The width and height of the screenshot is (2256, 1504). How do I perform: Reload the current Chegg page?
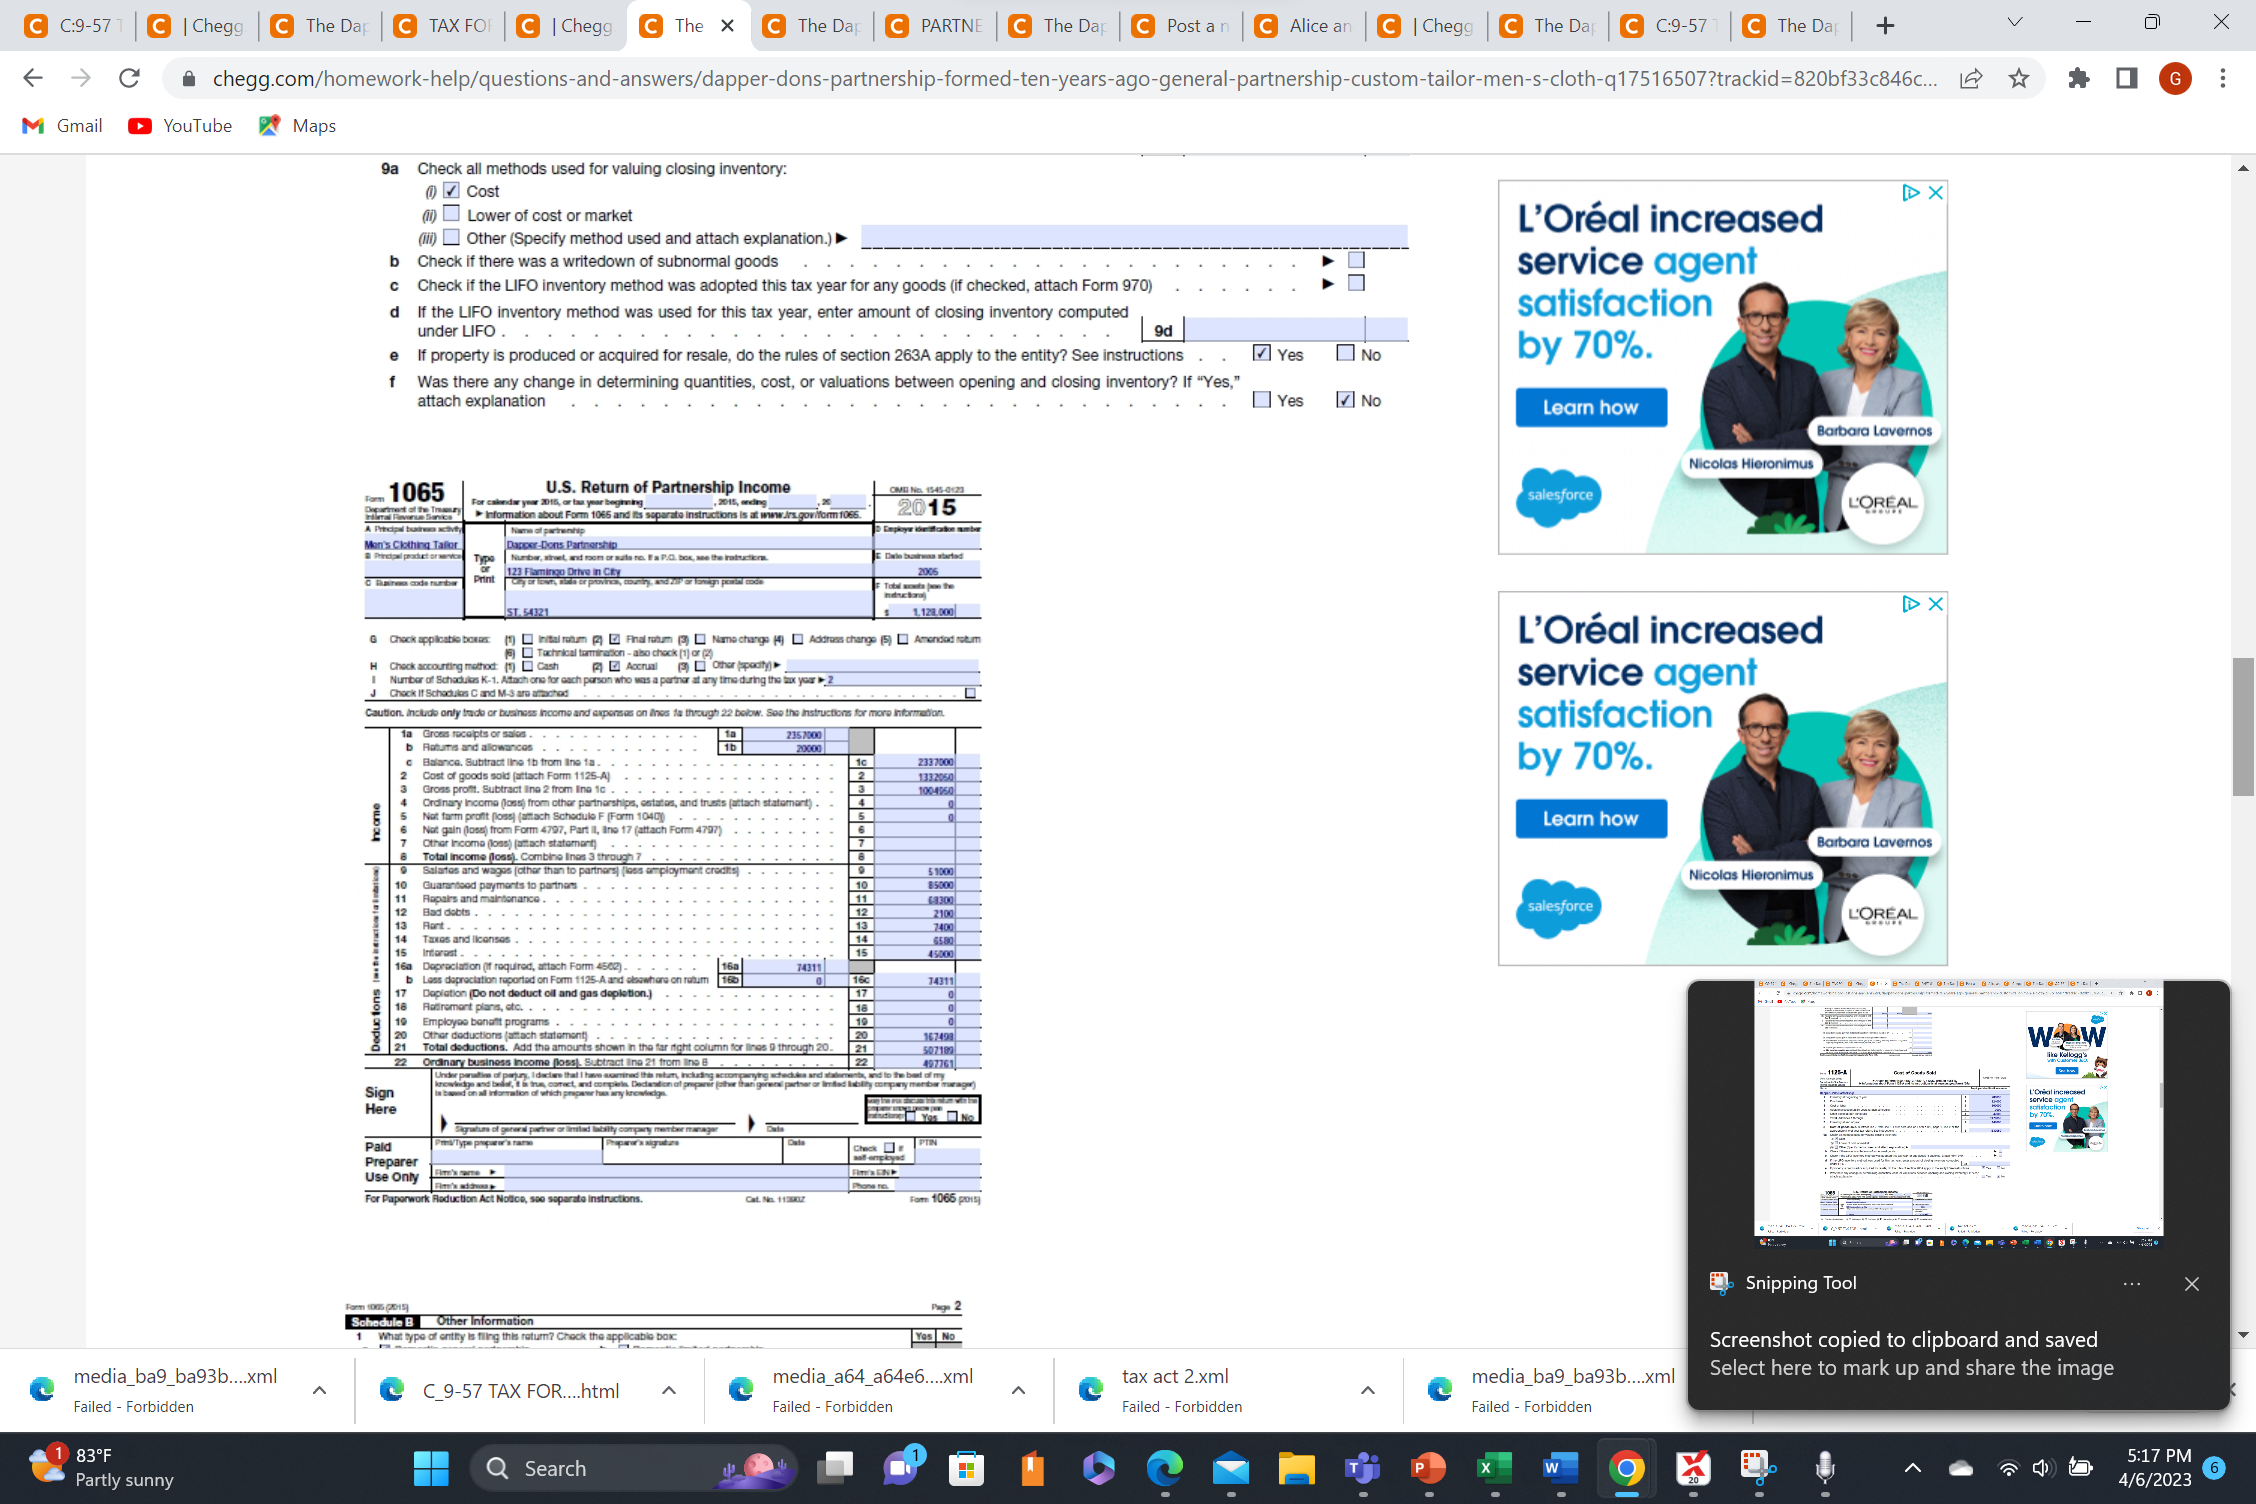(129, 78)
